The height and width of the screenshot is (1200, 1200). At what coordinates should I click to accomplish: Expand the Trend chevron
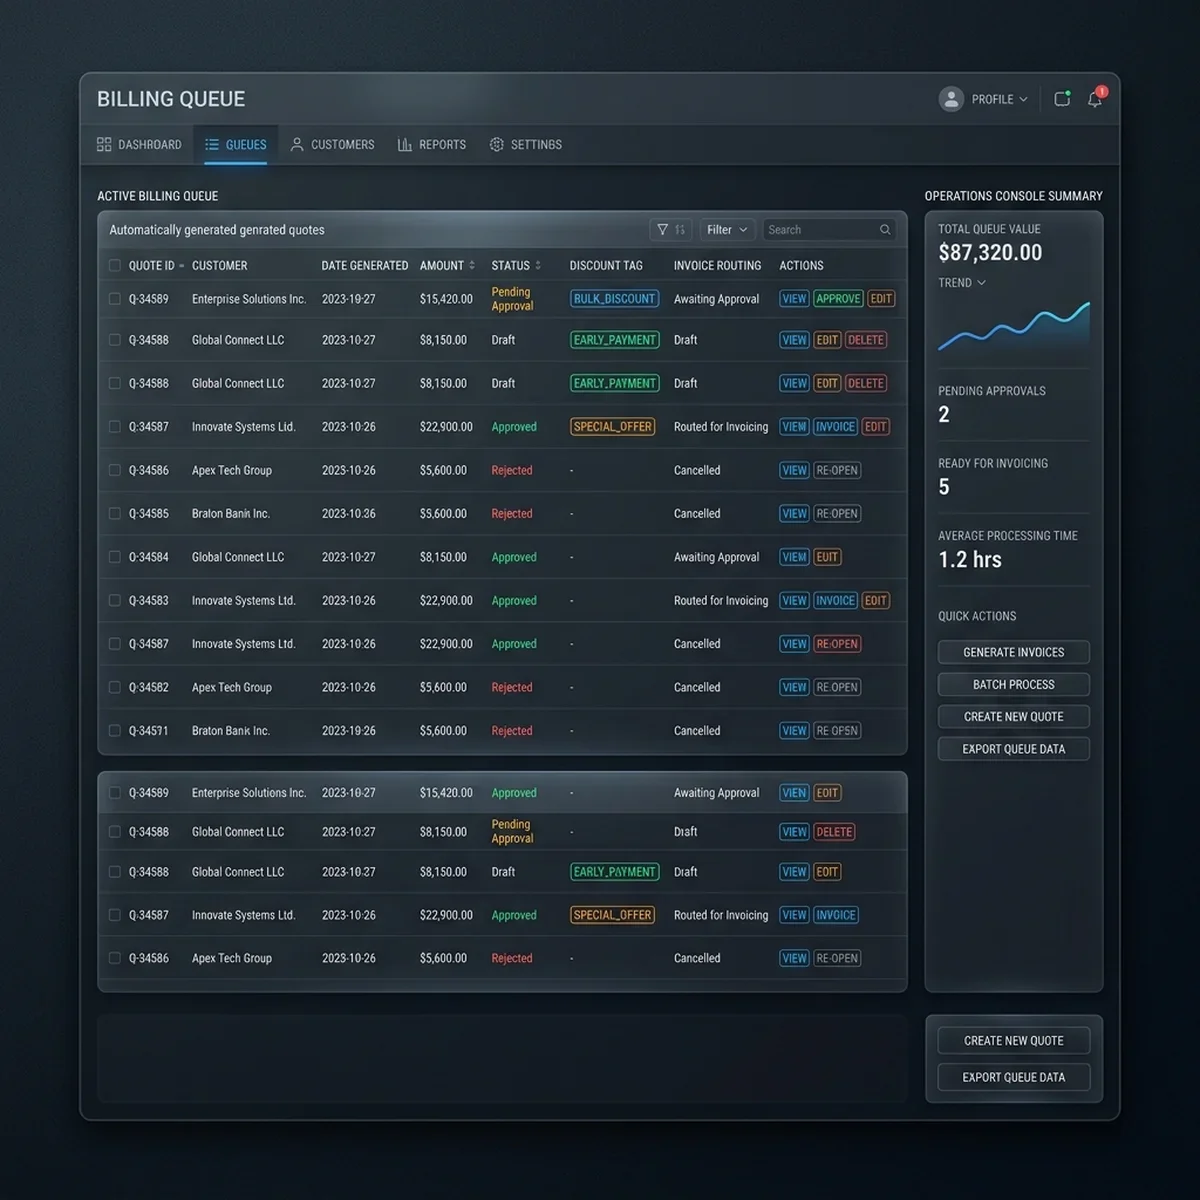[x=981, y=283]
